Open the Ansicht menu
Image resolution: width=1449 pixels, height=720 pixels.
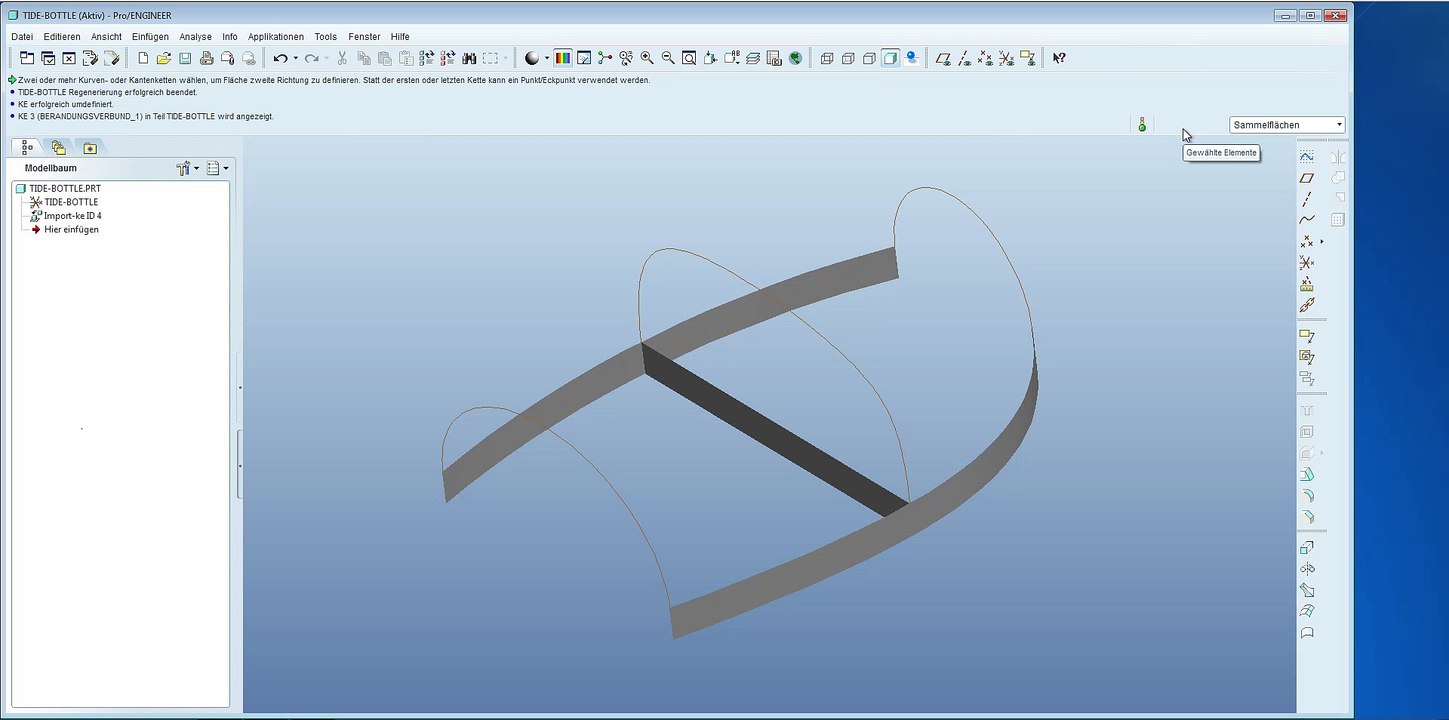click(106, 37)
